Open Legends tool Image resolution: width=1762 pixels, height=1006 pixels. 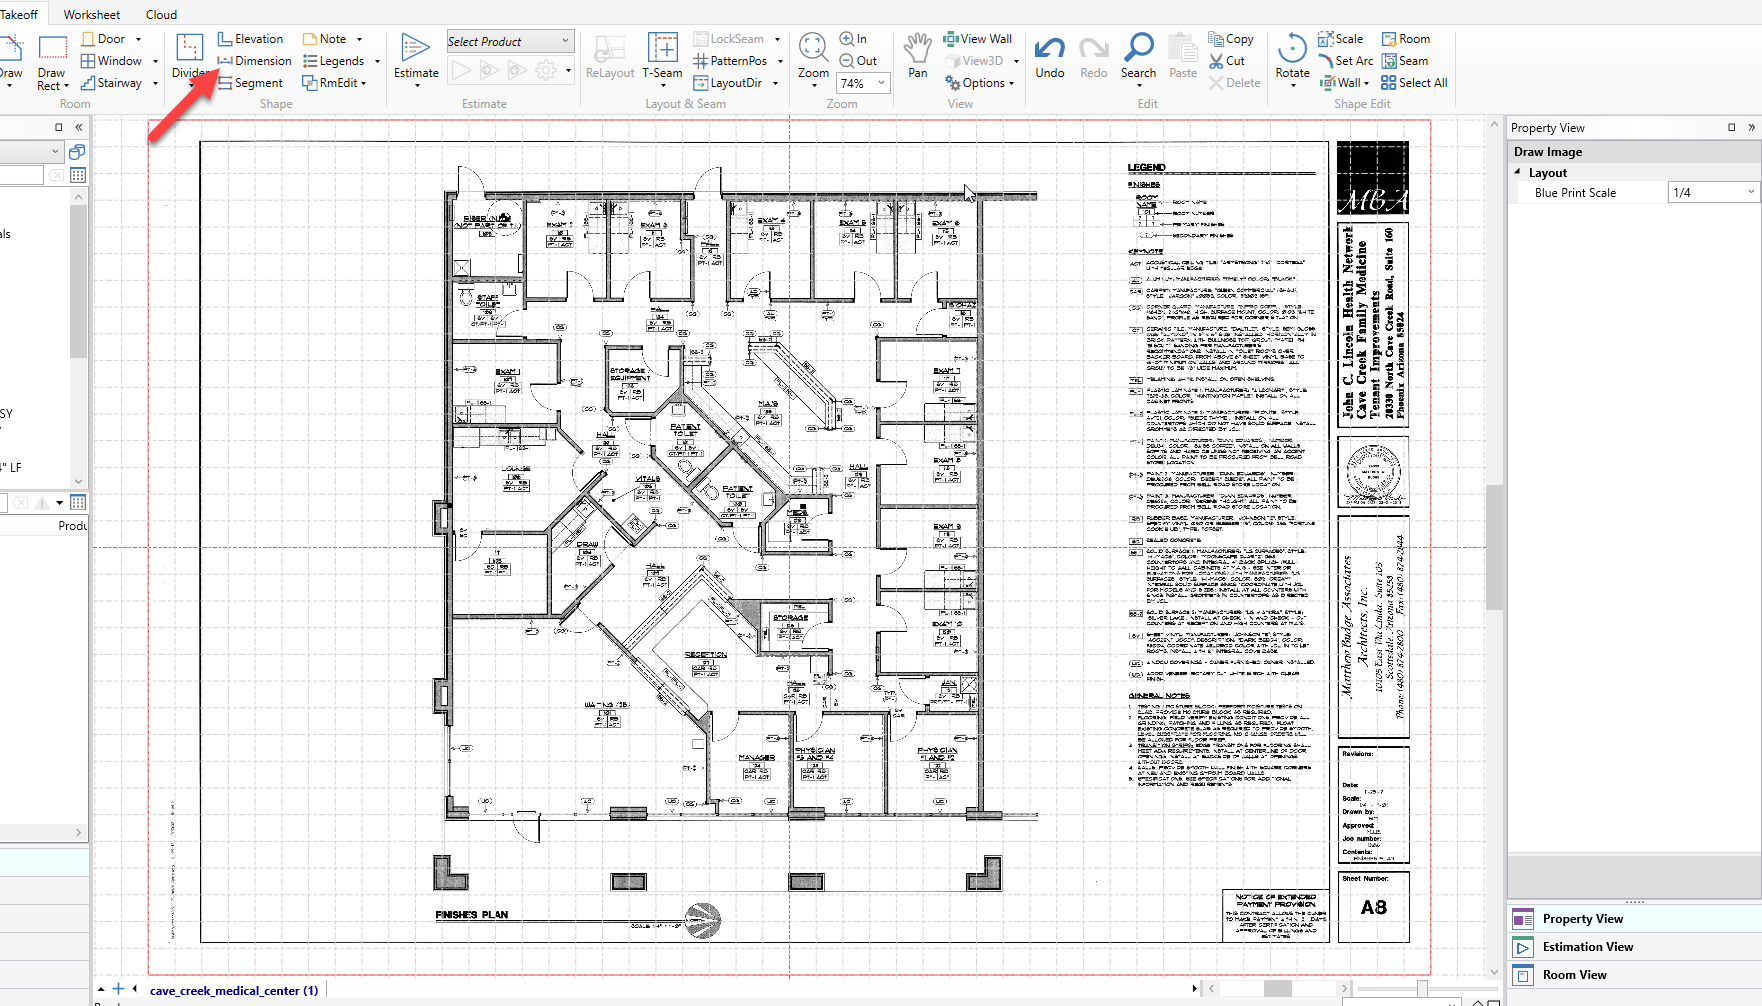(333, 61)
